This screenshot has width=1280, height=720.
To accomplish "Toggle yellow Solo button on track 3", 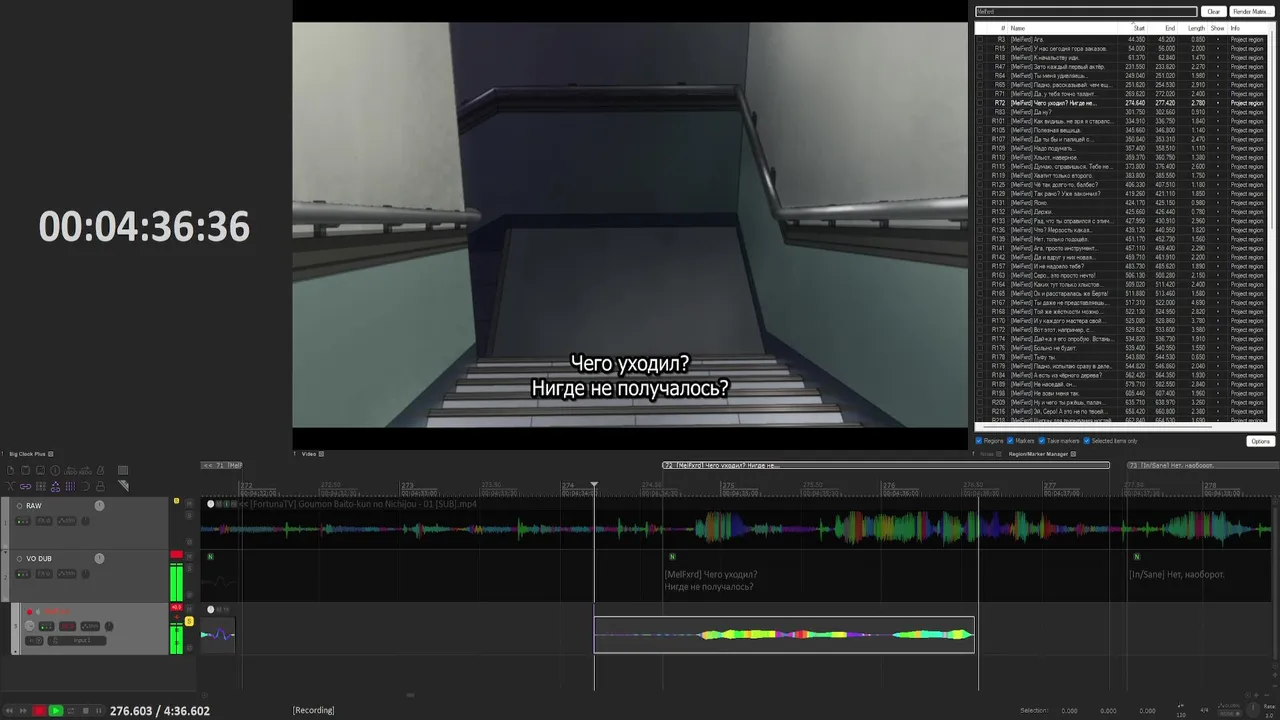I will (189, 621).
